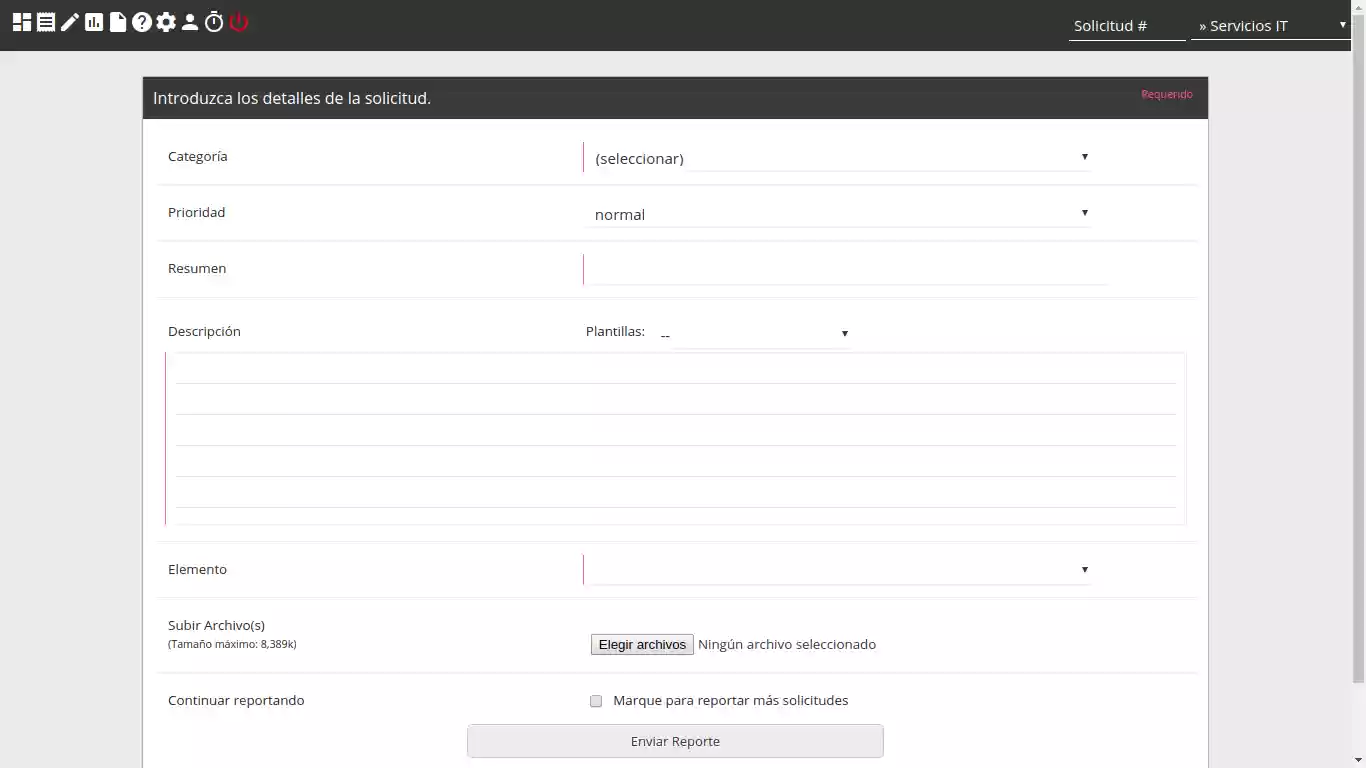Expand the Elemento dropdown
This screenshot has width=1366, height=768.
pyautogui.click(x=838, y=569)
